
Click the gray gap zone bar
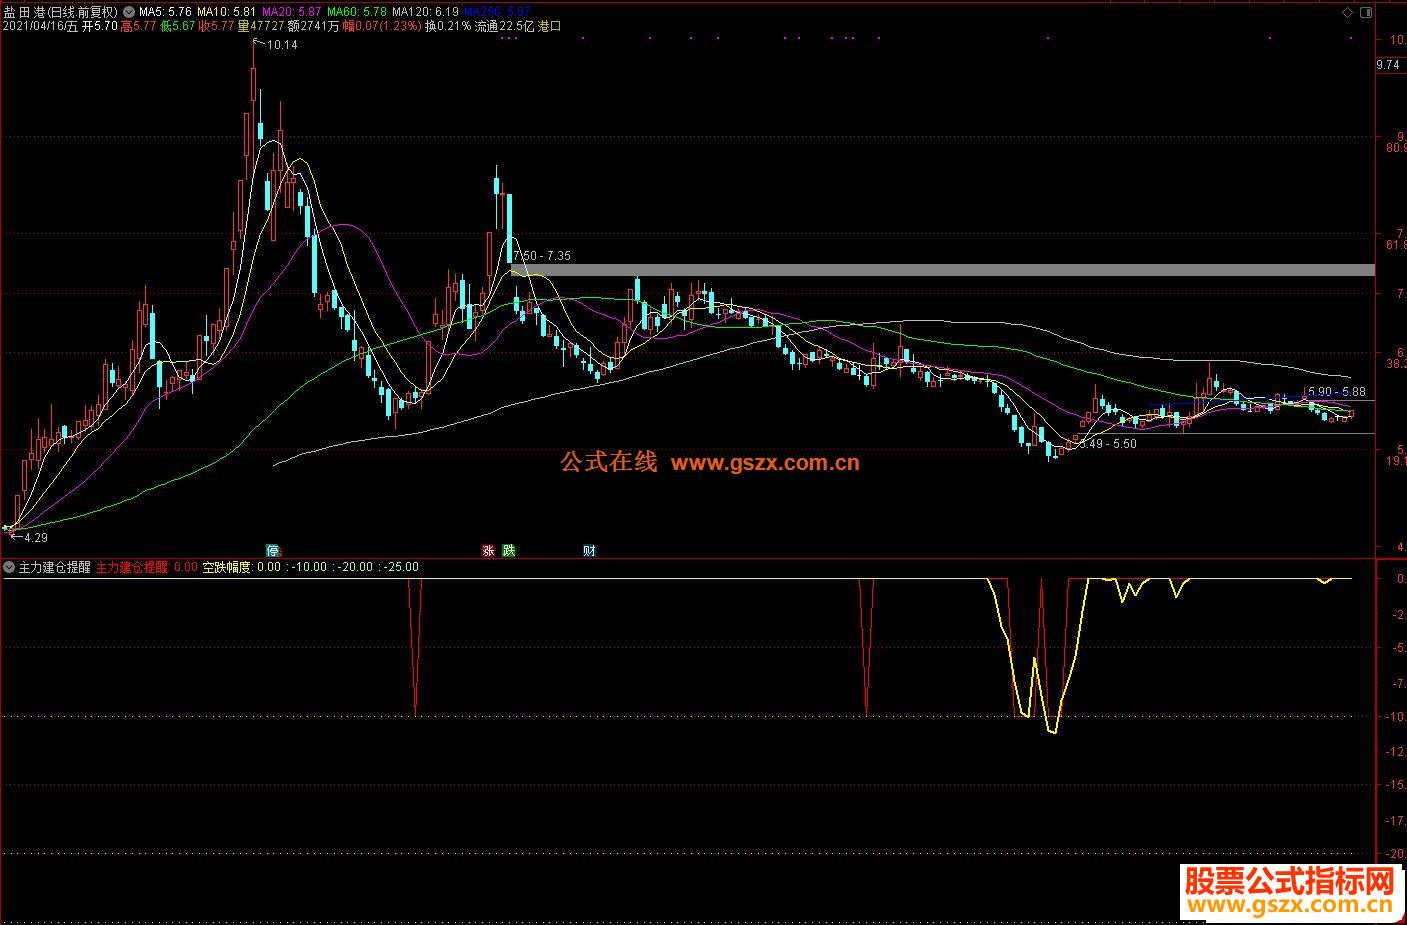pos(942,270)
